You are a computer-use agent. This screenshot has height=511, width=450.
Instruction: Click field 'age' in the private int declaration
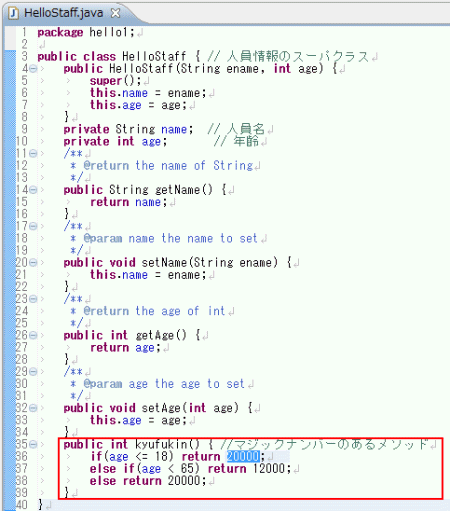[151, 142]
